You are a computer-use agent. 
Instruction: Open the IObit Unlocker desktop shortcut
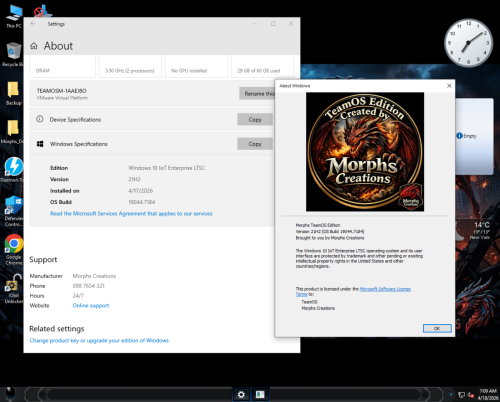click(13, 288)
